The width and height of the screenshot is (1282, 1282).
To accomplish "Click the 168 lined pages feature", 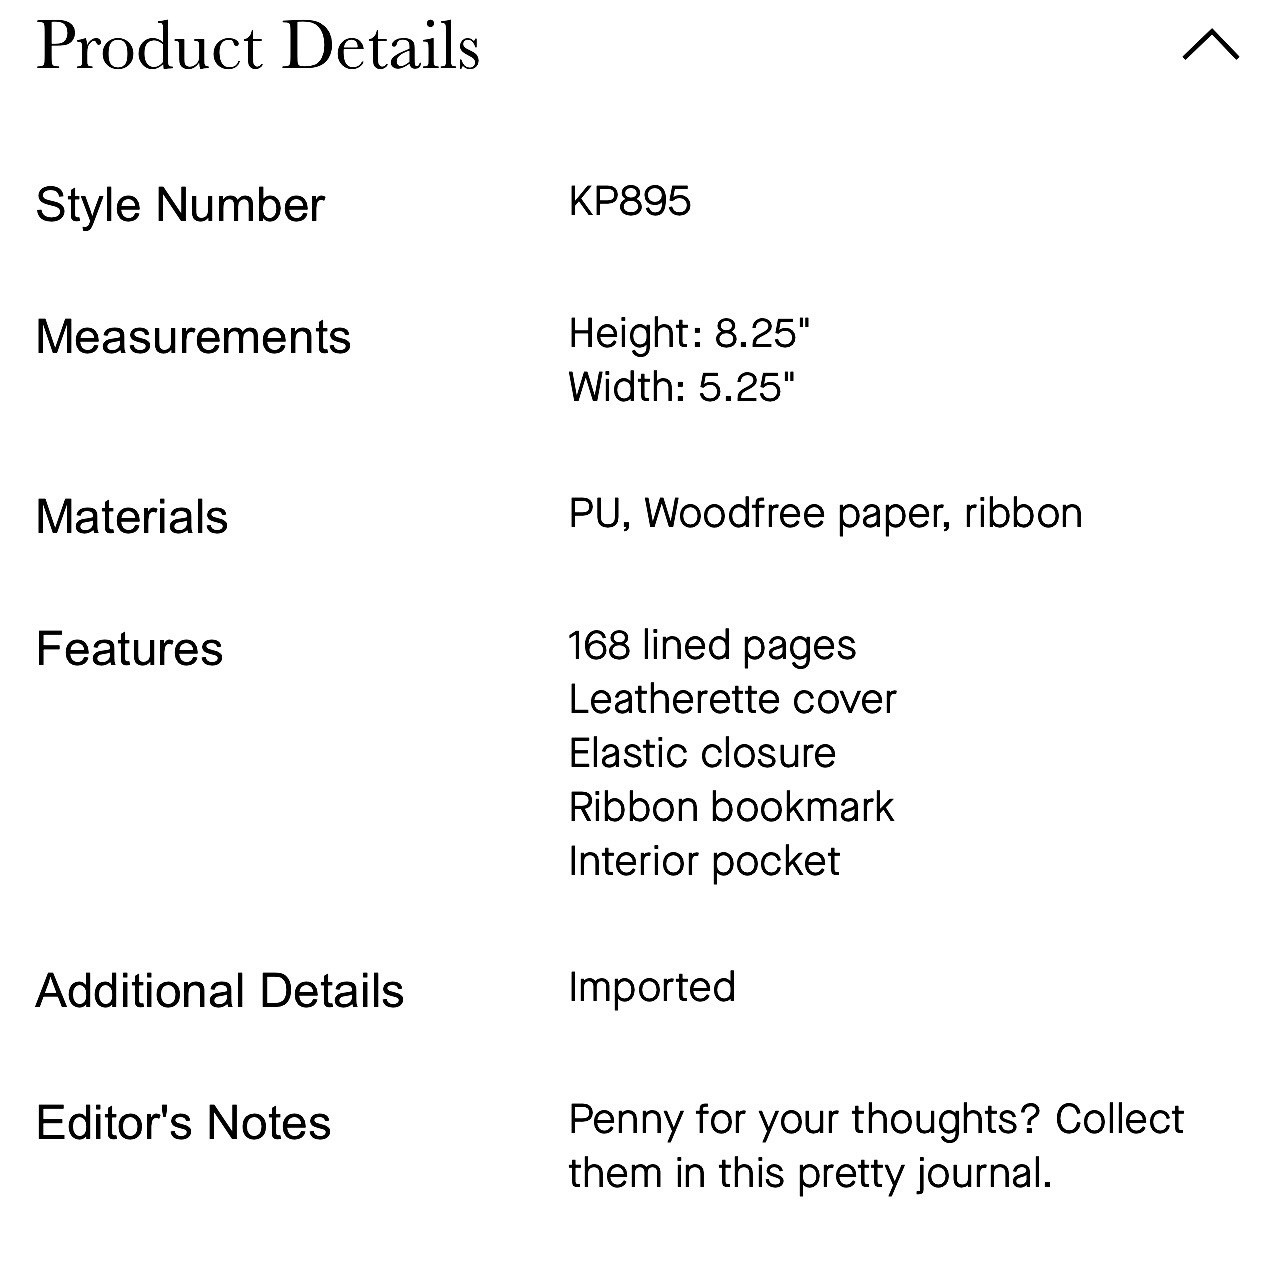I will click(x=713, y=646).
